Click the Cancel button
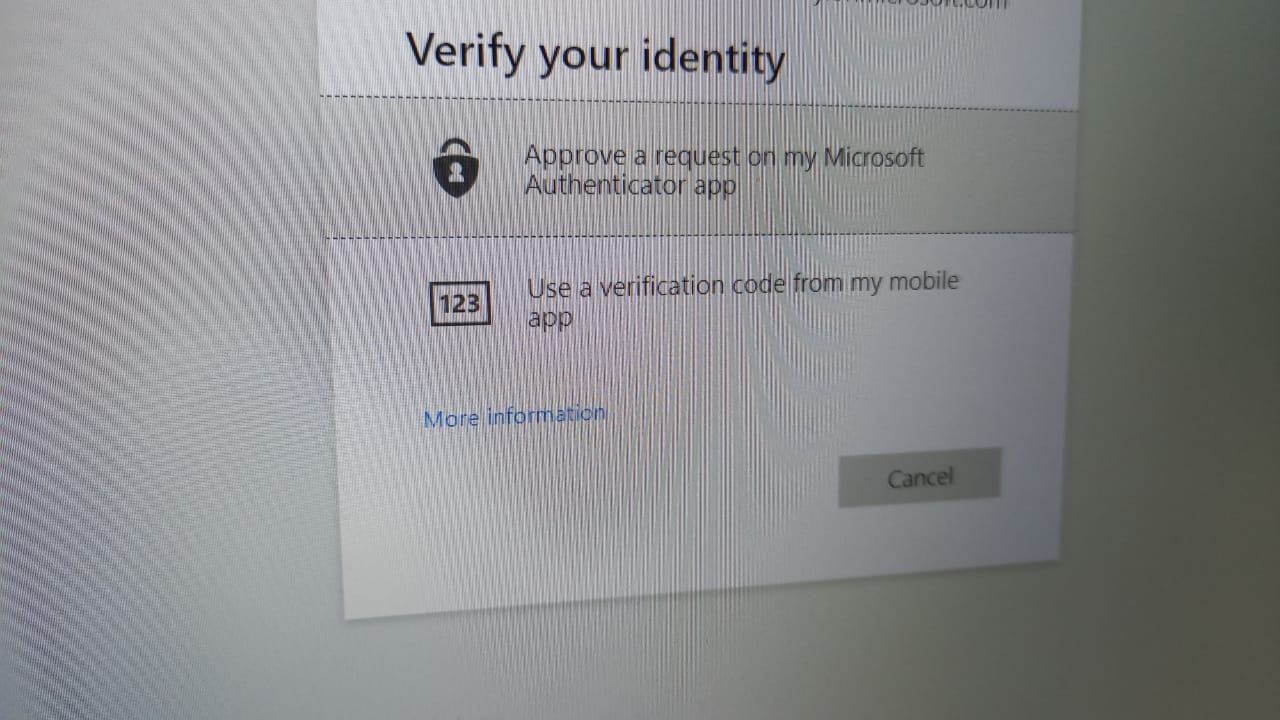 click(919, 477)
